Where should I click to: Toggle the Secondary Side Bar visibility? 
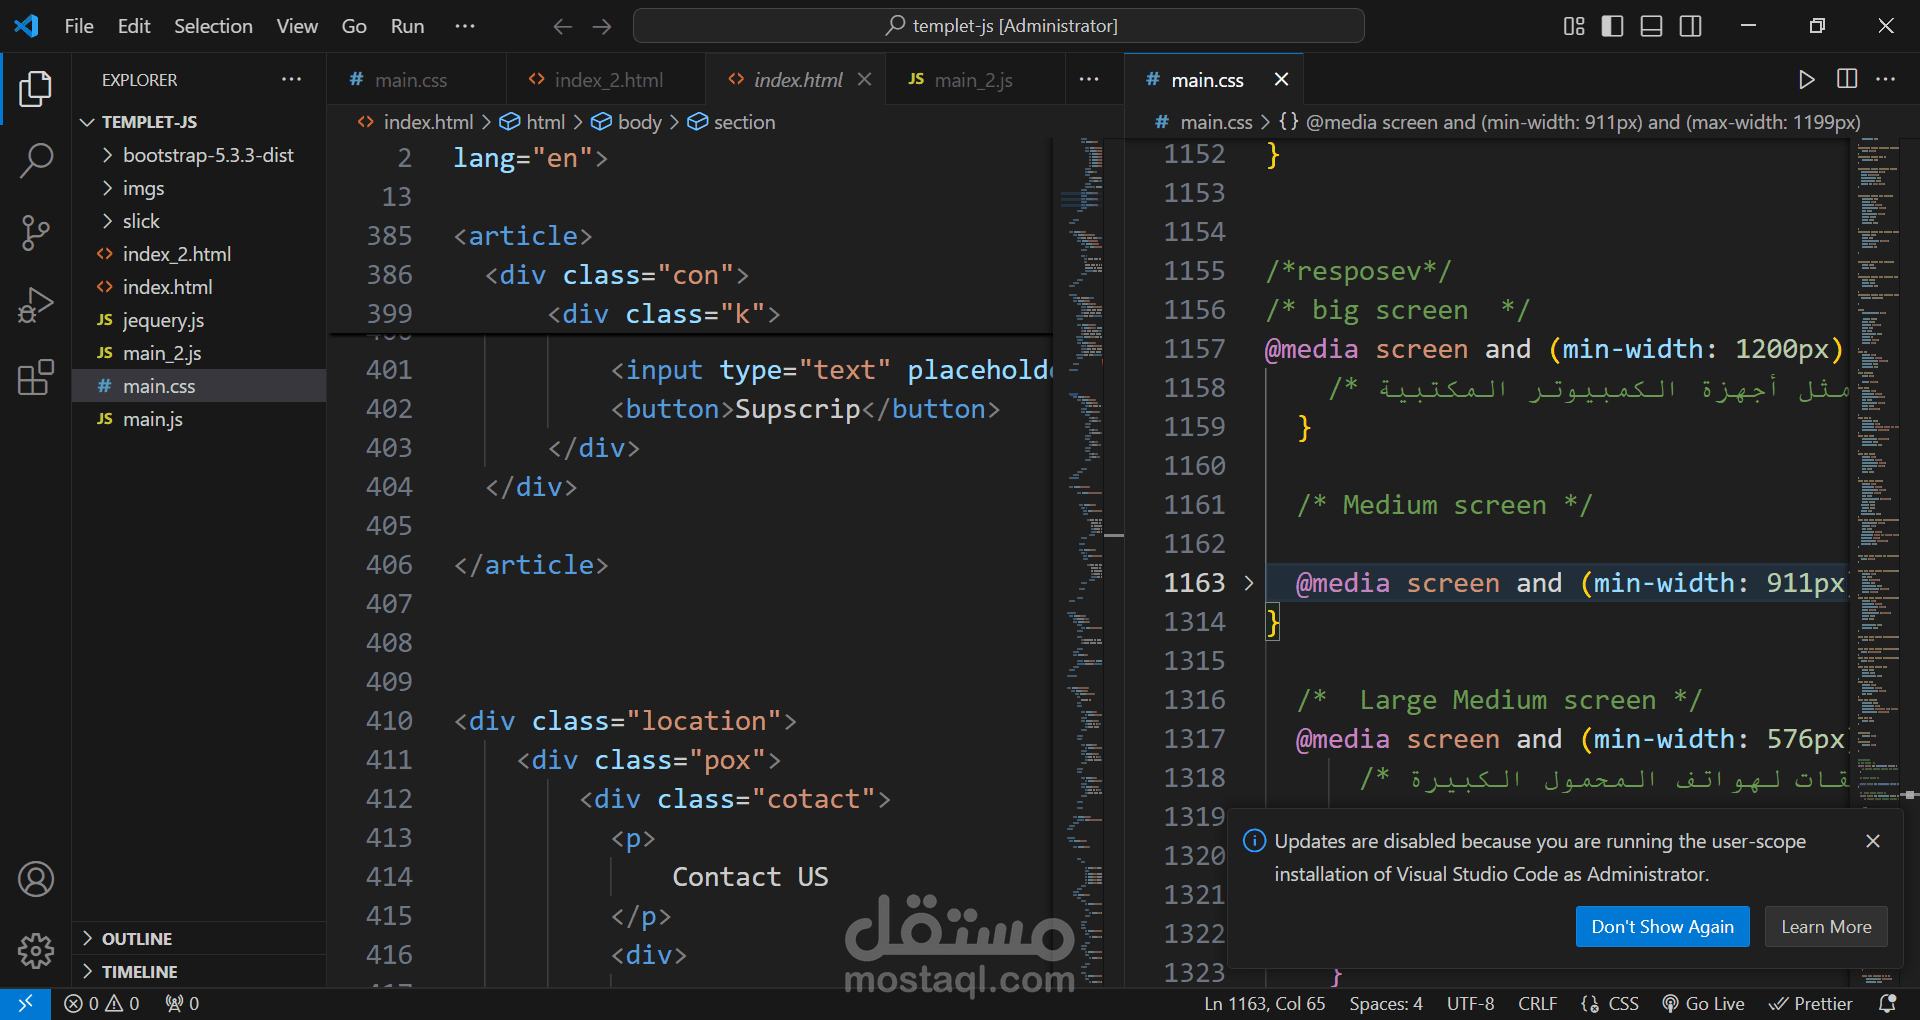pyautogui.click(x=1691, y=26)
